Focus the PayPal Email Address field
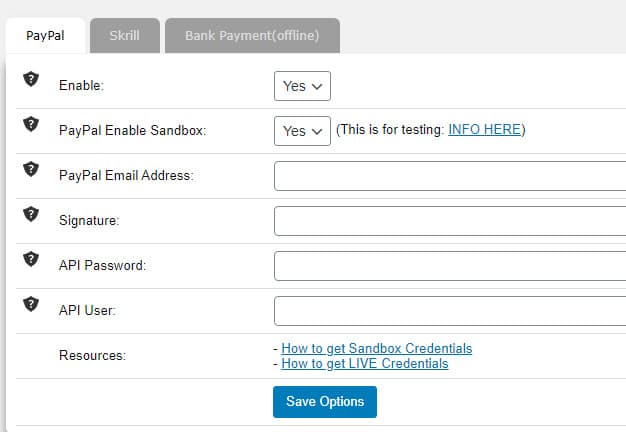Screen dimensions: 626x432 [x=450, y=176]
